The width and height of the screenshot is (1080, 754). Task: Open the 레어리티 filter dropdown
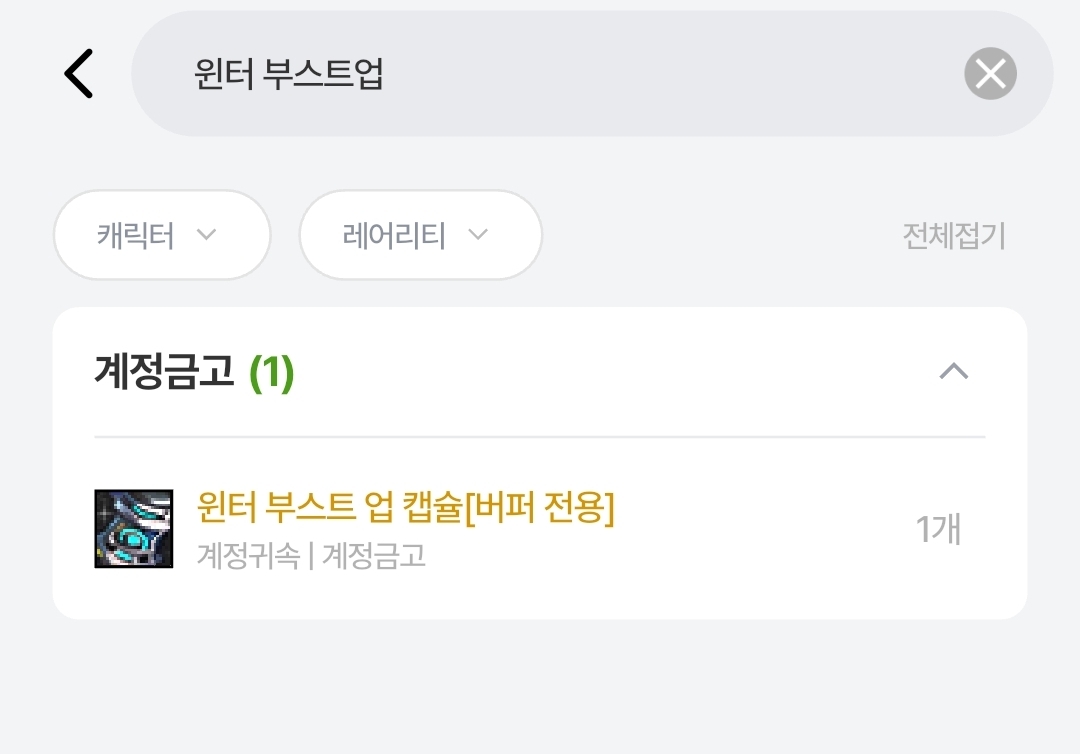[420, 235]
